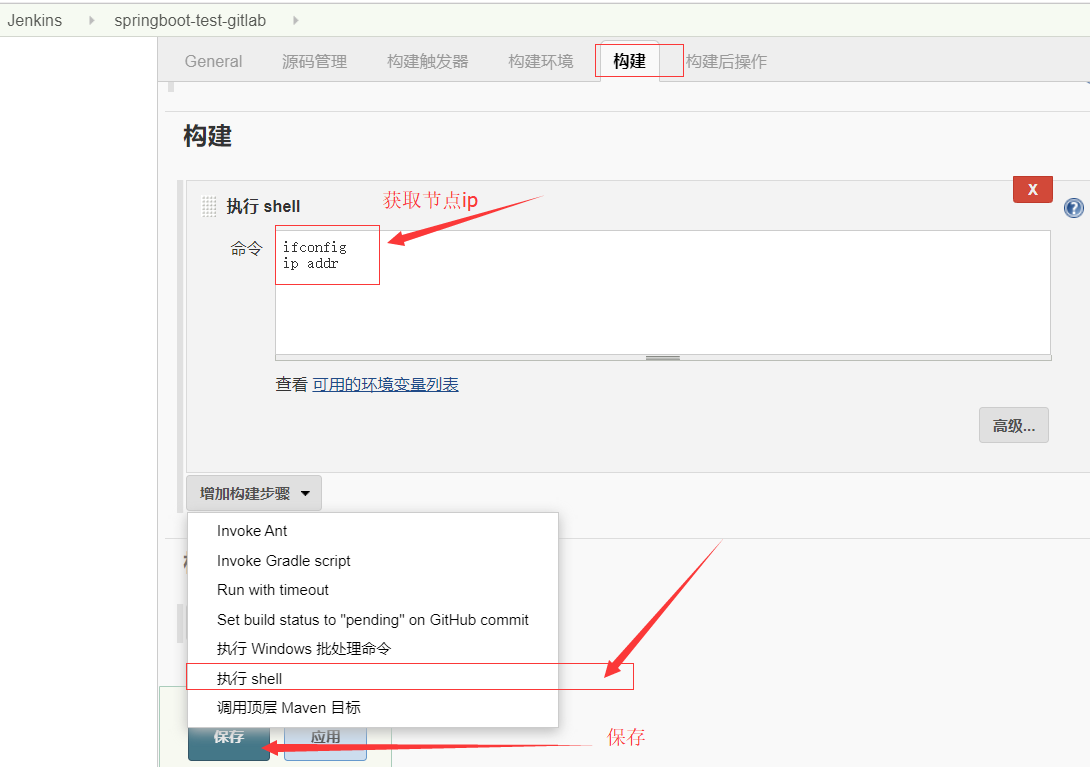
Task: Switch to the General tab
Action: (213, 61)
